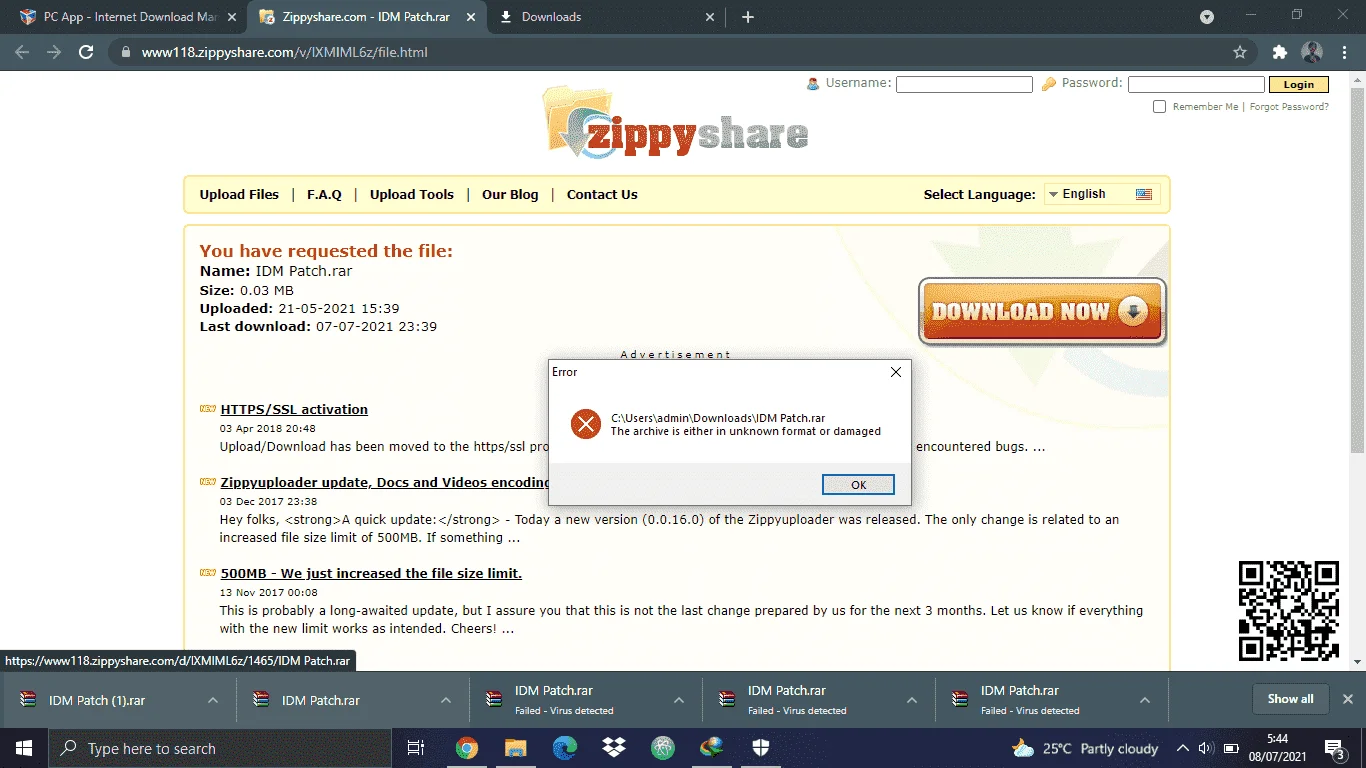
Task: Open the Zippyuploader update news link
Action: 385,482
